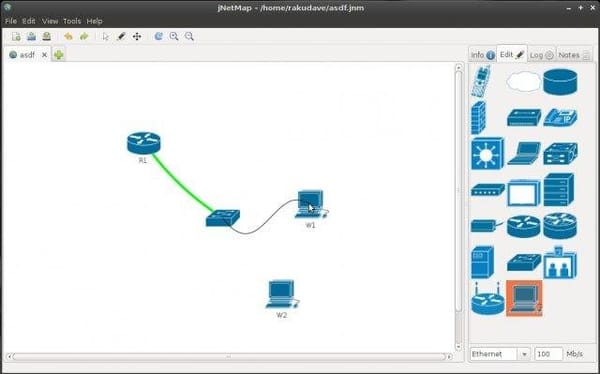
Task: Pick the wireless router with antennas
Action: click(x=488, y=299)
